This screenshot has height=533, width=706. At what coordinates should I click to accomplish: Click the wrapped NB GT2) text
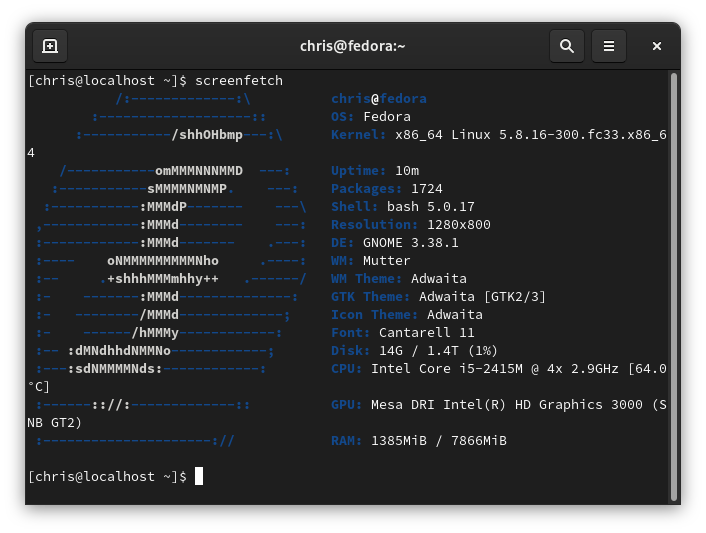coord(54,423)
